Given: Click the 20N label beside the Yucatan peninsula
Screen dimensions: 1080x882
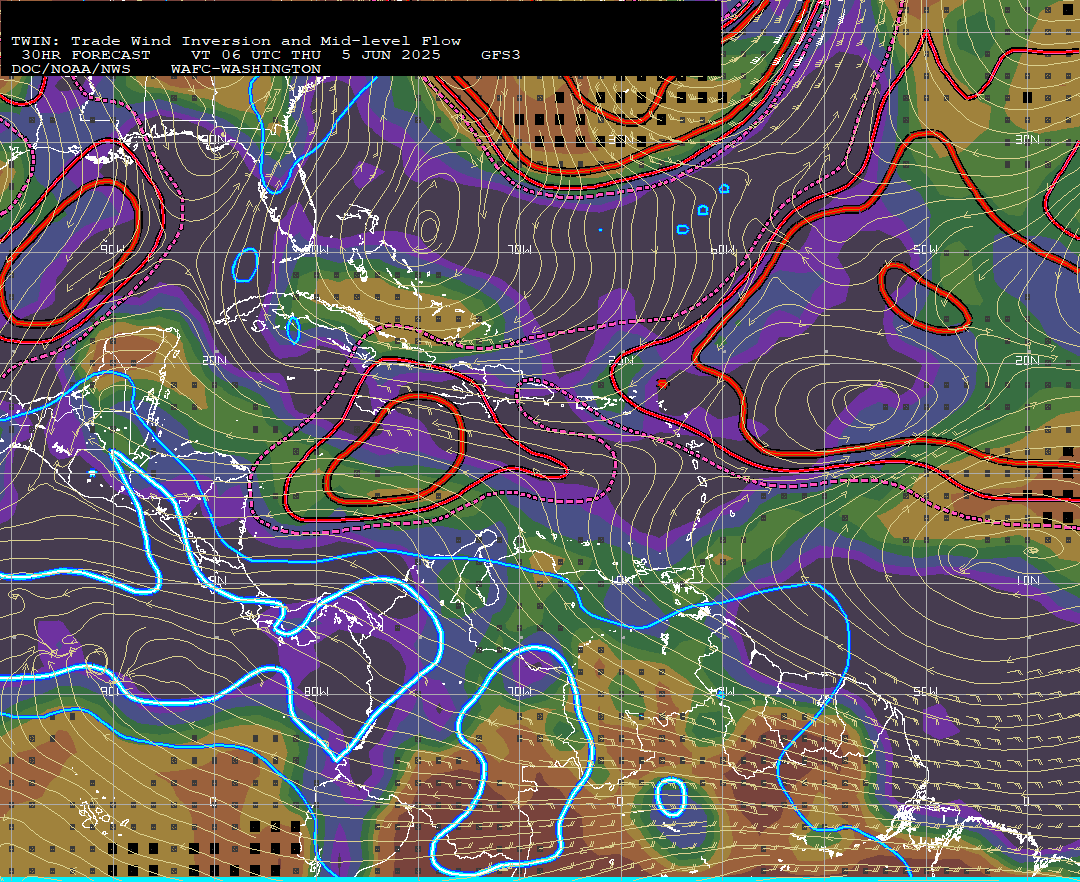Looking at the screenshot, I should click(214, 360).
